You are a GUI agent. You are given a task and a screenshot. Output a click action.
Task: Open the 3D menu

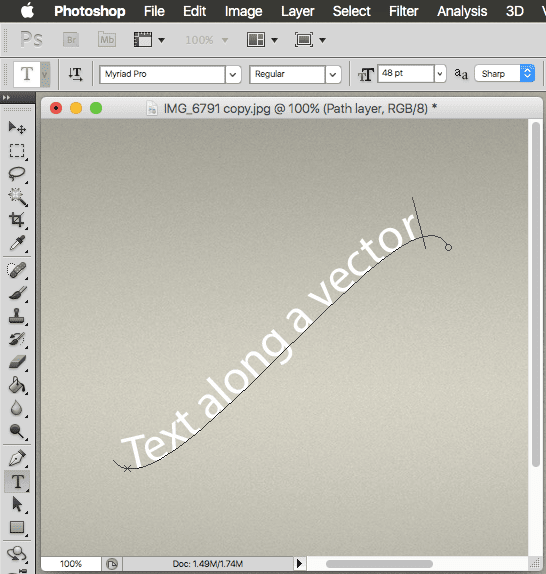[x=515, y=11]
